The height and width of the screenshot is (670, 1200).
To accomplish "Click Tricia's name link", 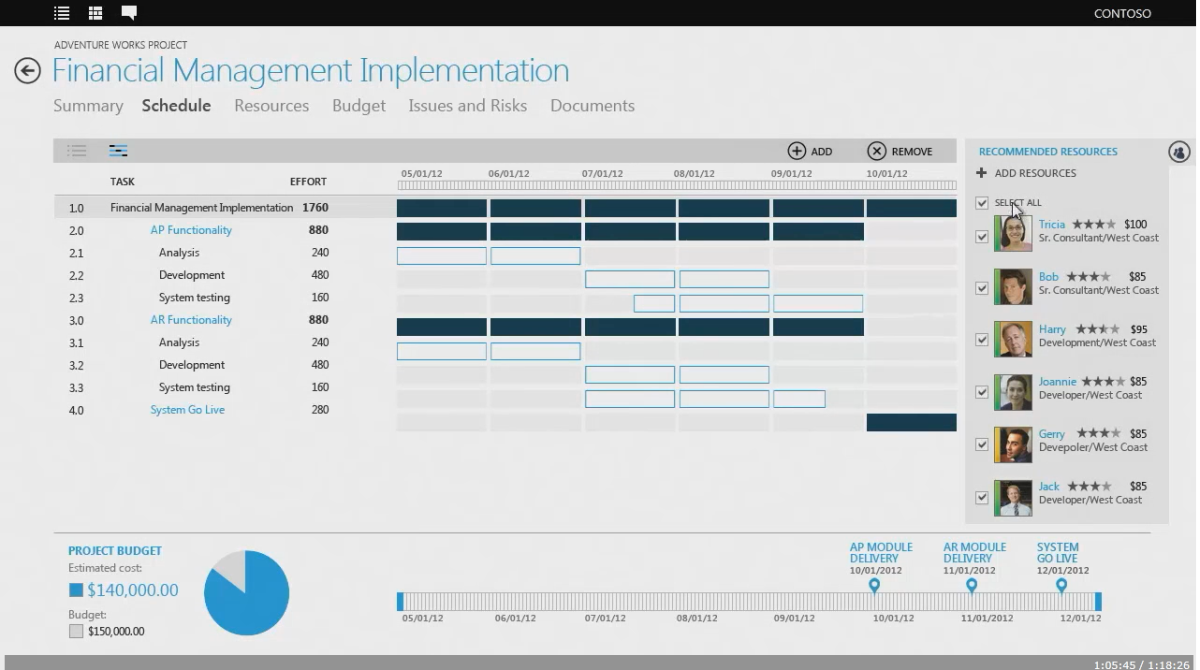I will coord(1052,225).
